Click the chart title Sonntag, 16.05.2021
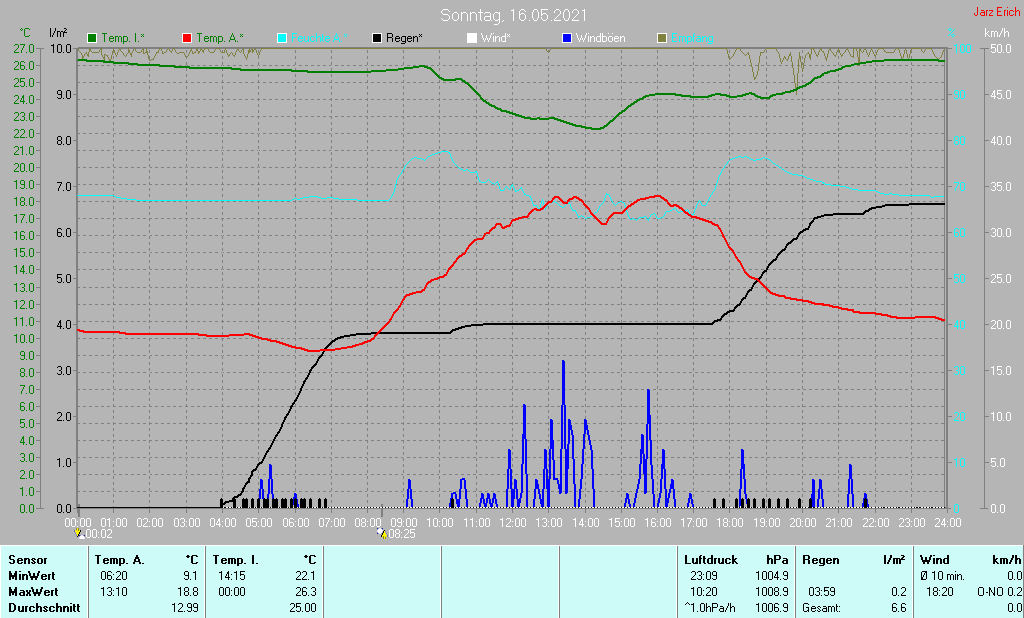The width and height of the screenshot is (1024, 618). tap(513, 15)
